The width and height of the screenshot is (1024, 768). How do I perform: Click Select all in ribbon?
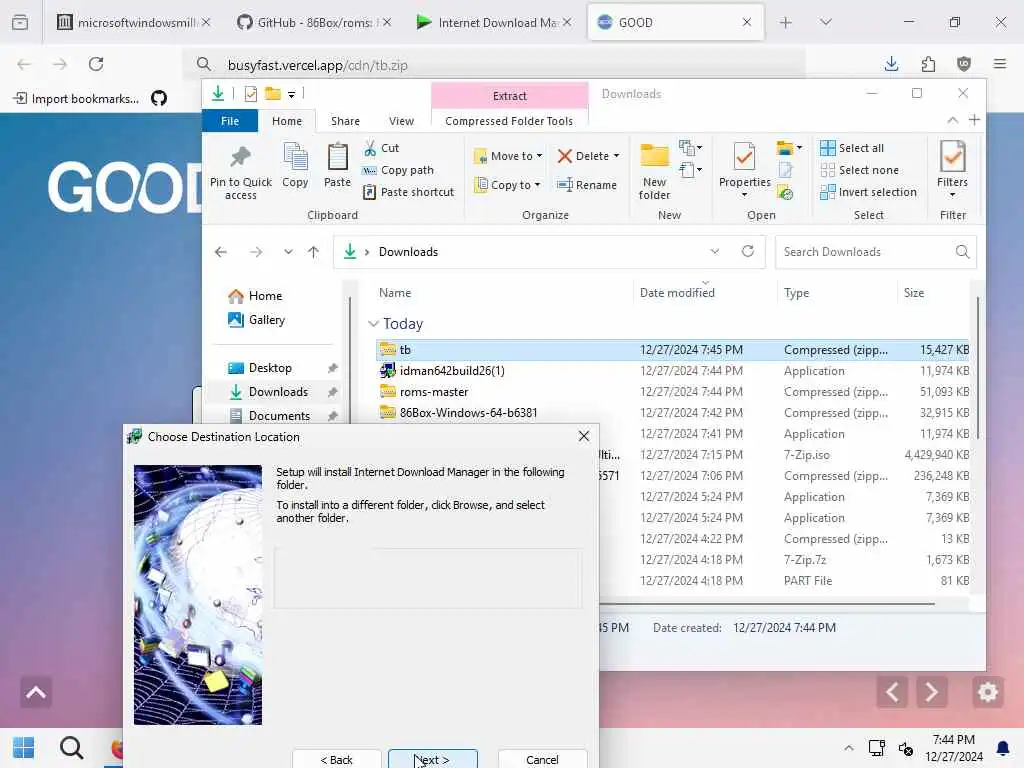[x=852, y=148]
